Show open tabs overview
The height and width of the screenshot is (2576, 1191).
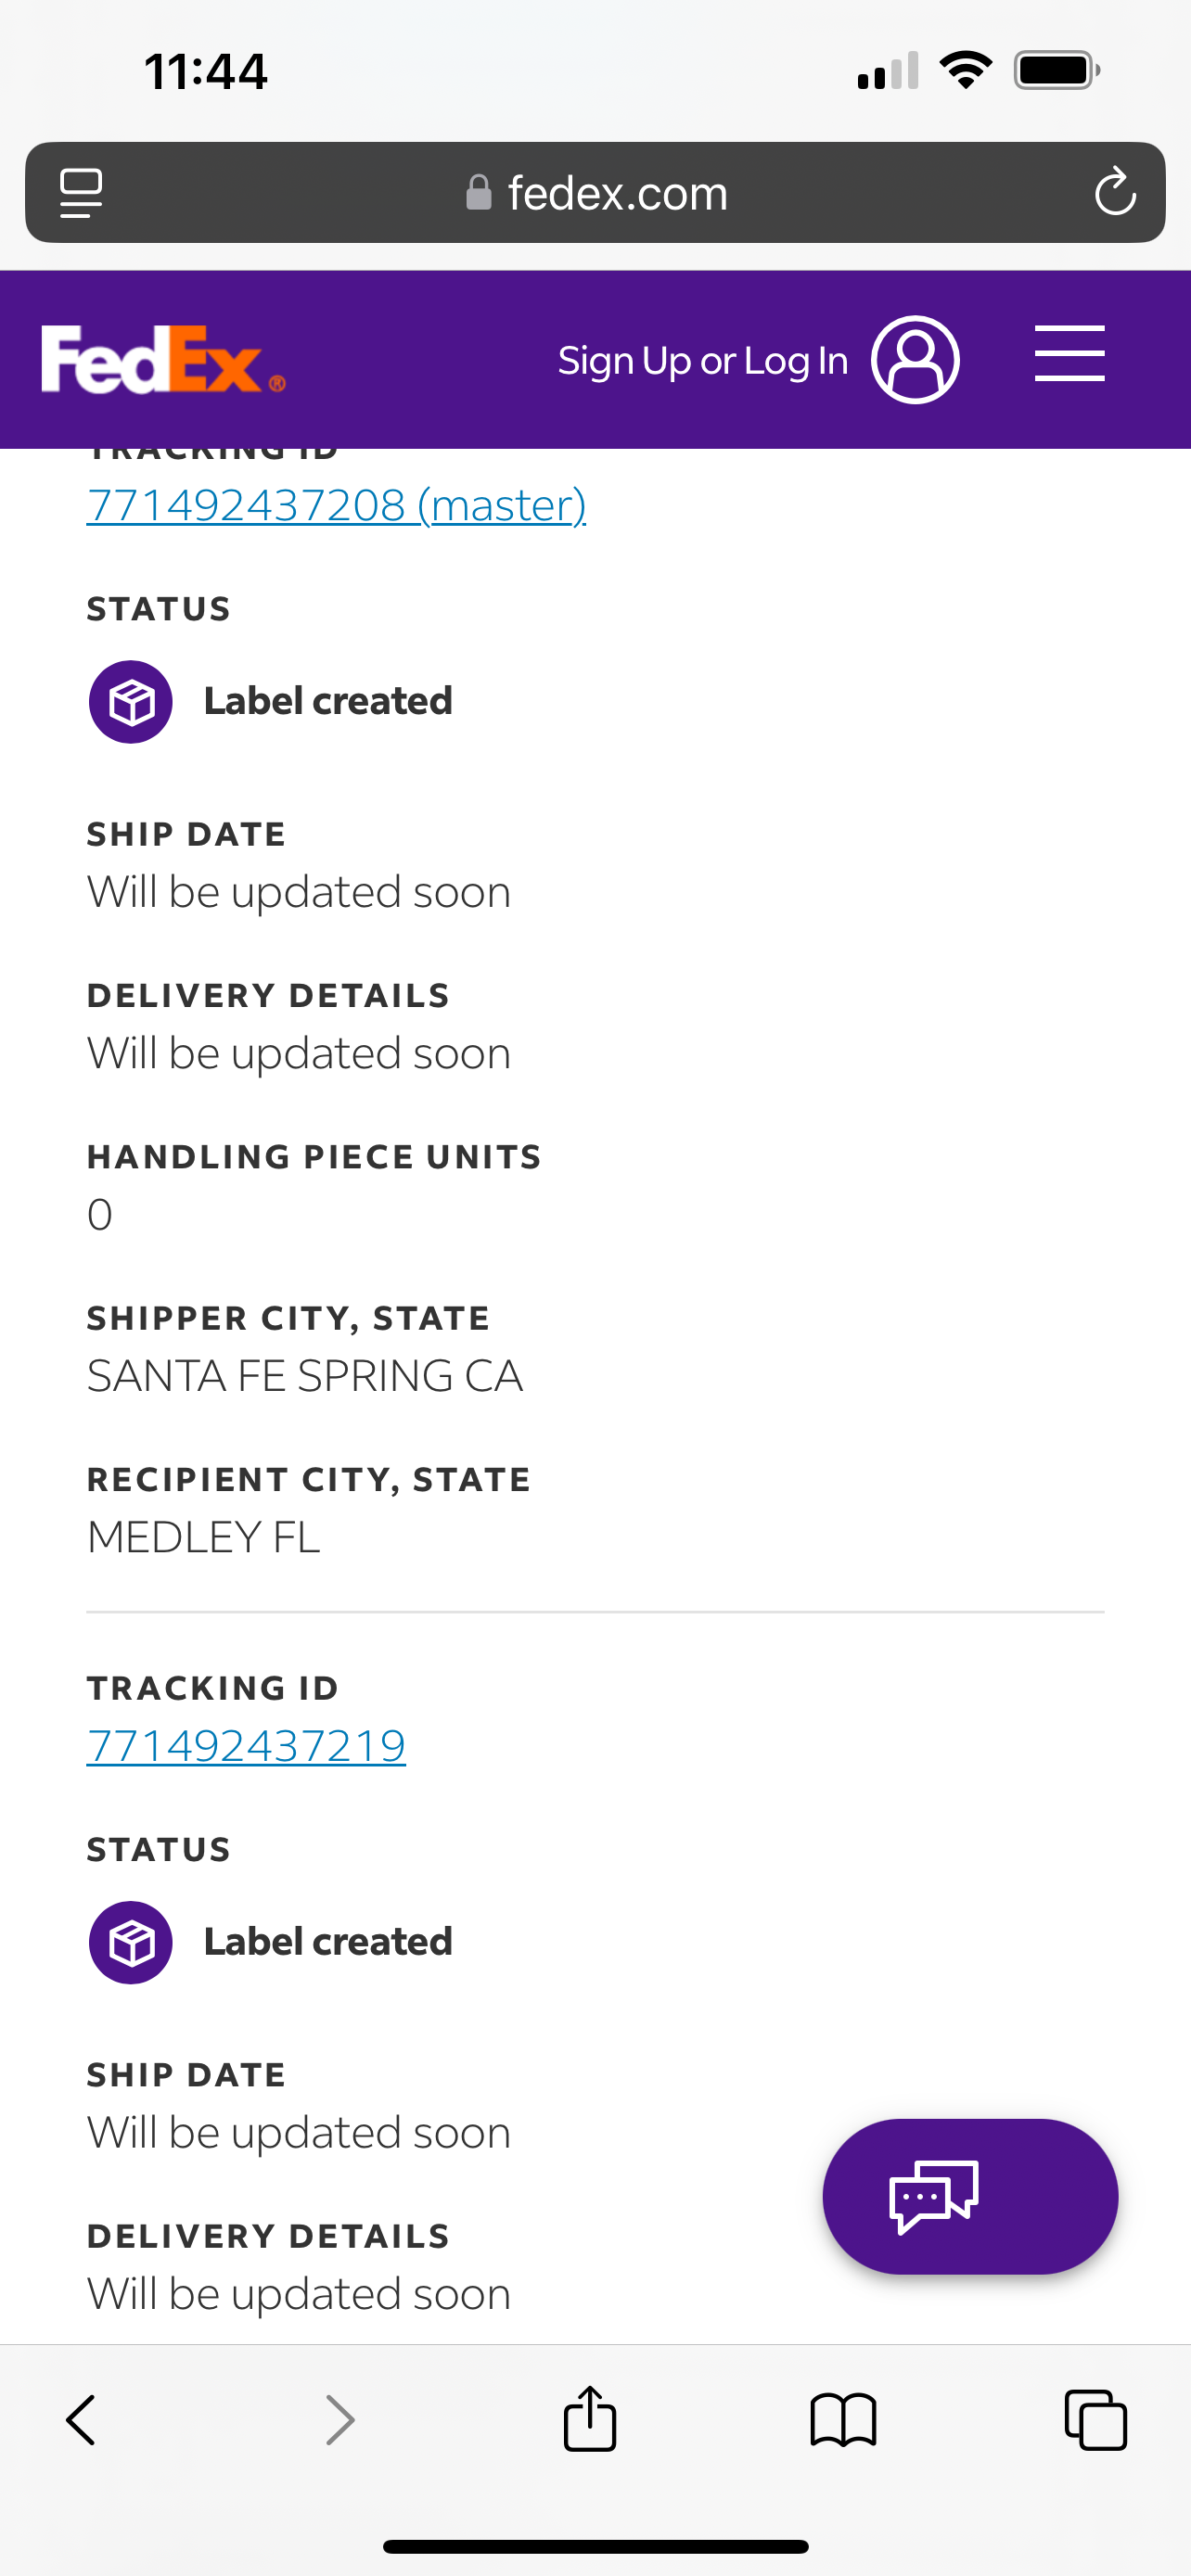[x=1095, y=2420]
